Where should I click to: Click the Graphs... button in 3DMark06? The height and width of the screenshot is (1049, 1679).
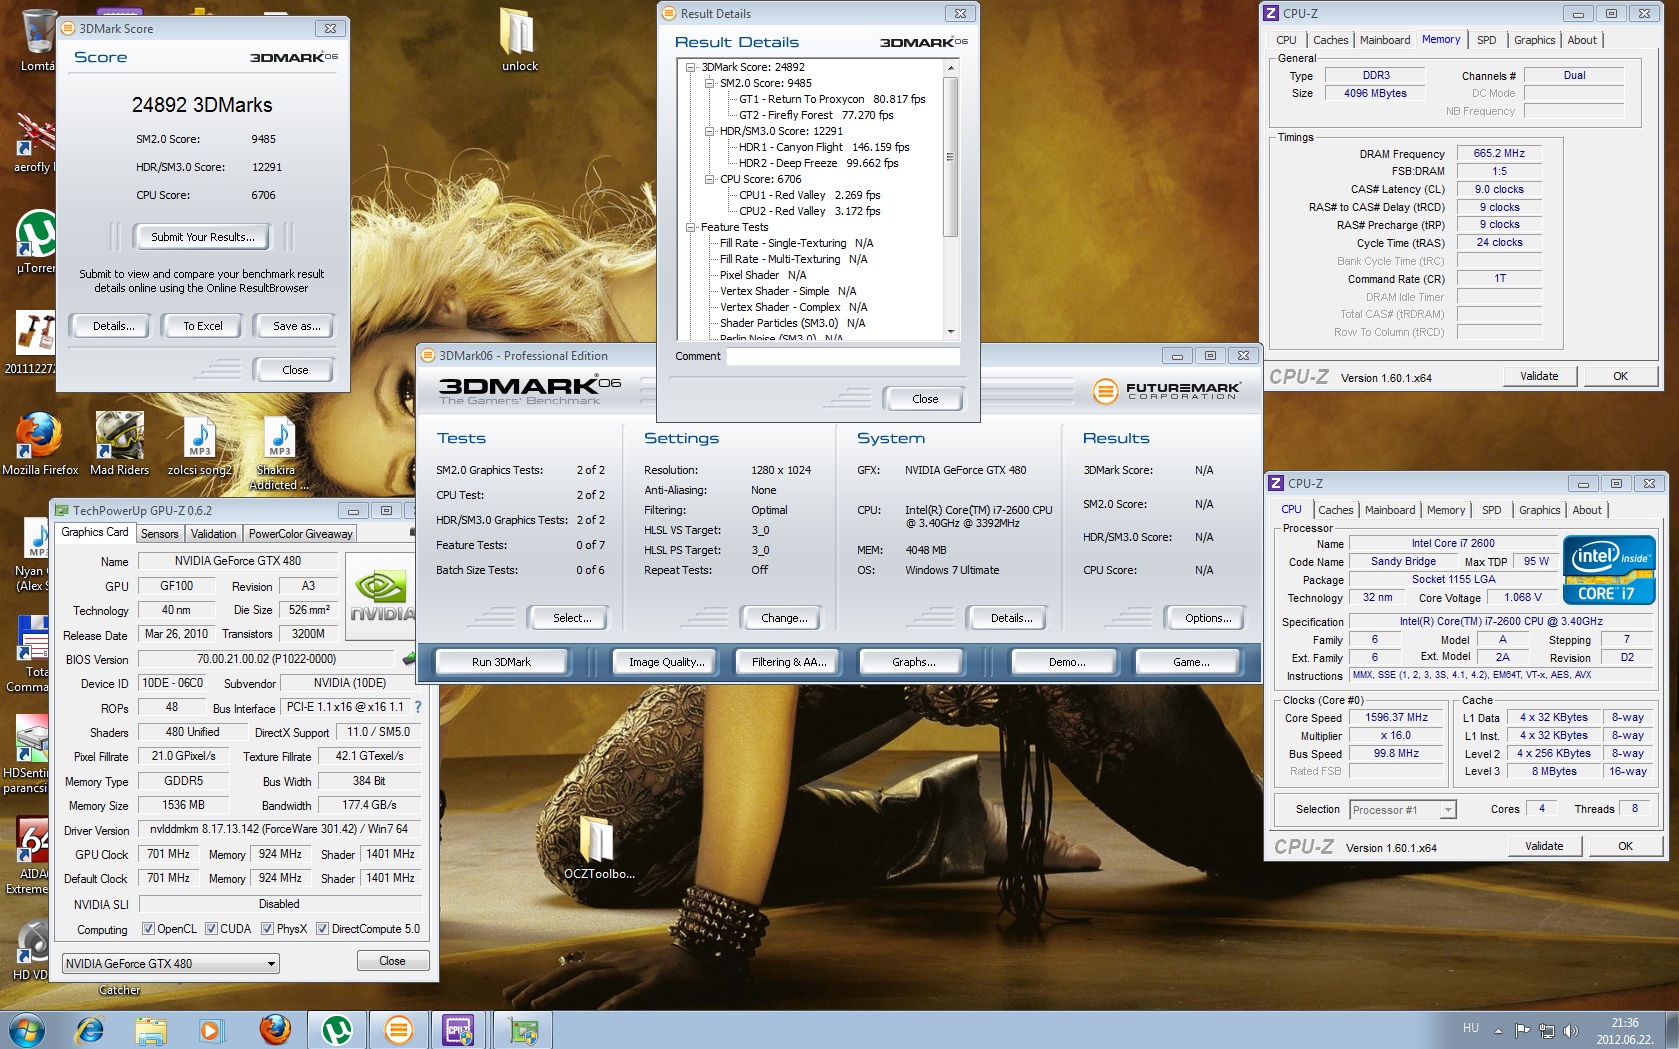914,662
